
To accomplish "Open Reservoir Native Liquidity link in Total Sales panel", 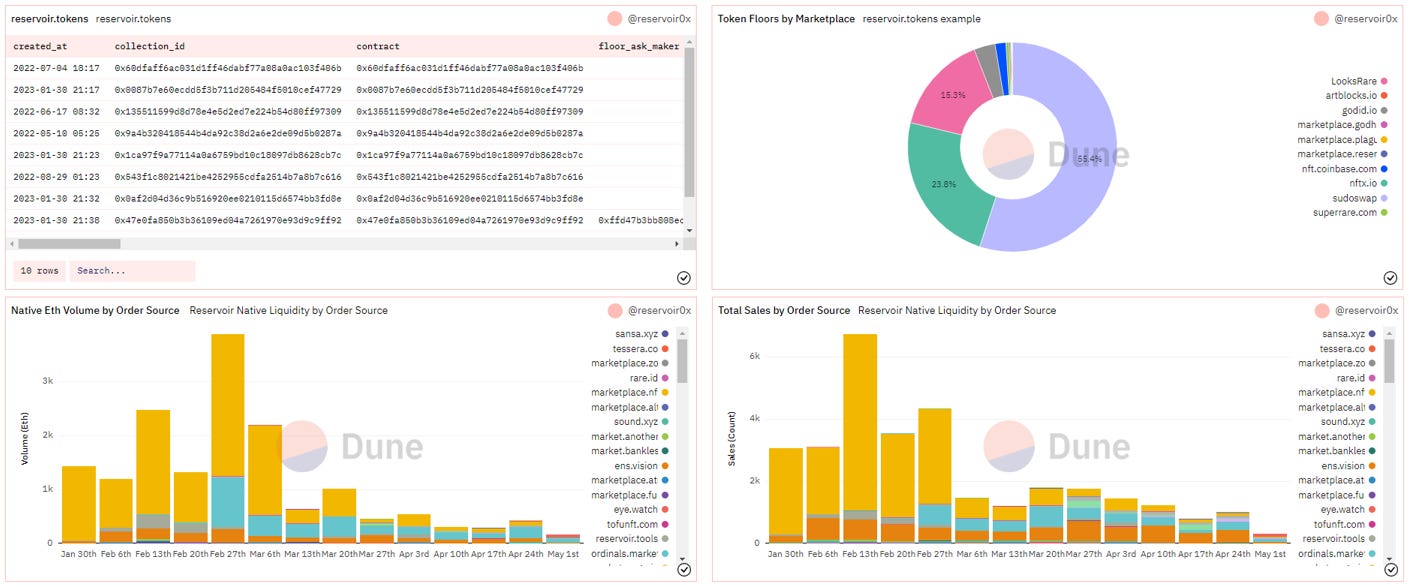I will pos(957,311).
